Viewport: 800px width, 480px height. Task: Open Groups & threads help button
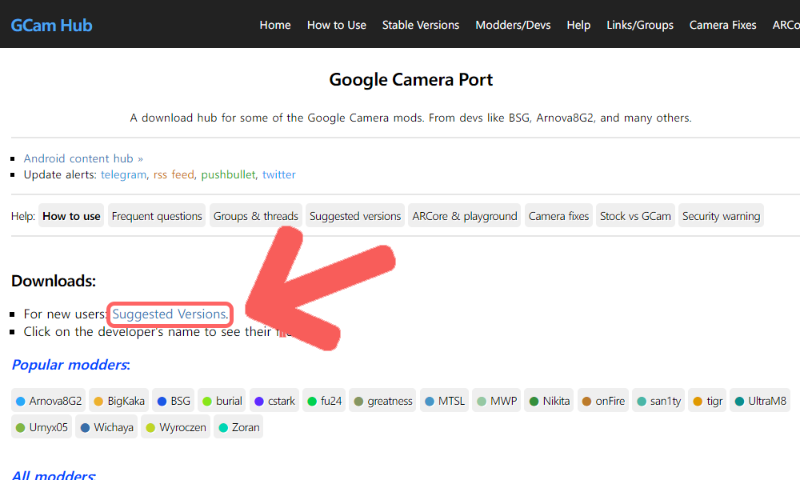pyautogui.click(x=256, y=216)
